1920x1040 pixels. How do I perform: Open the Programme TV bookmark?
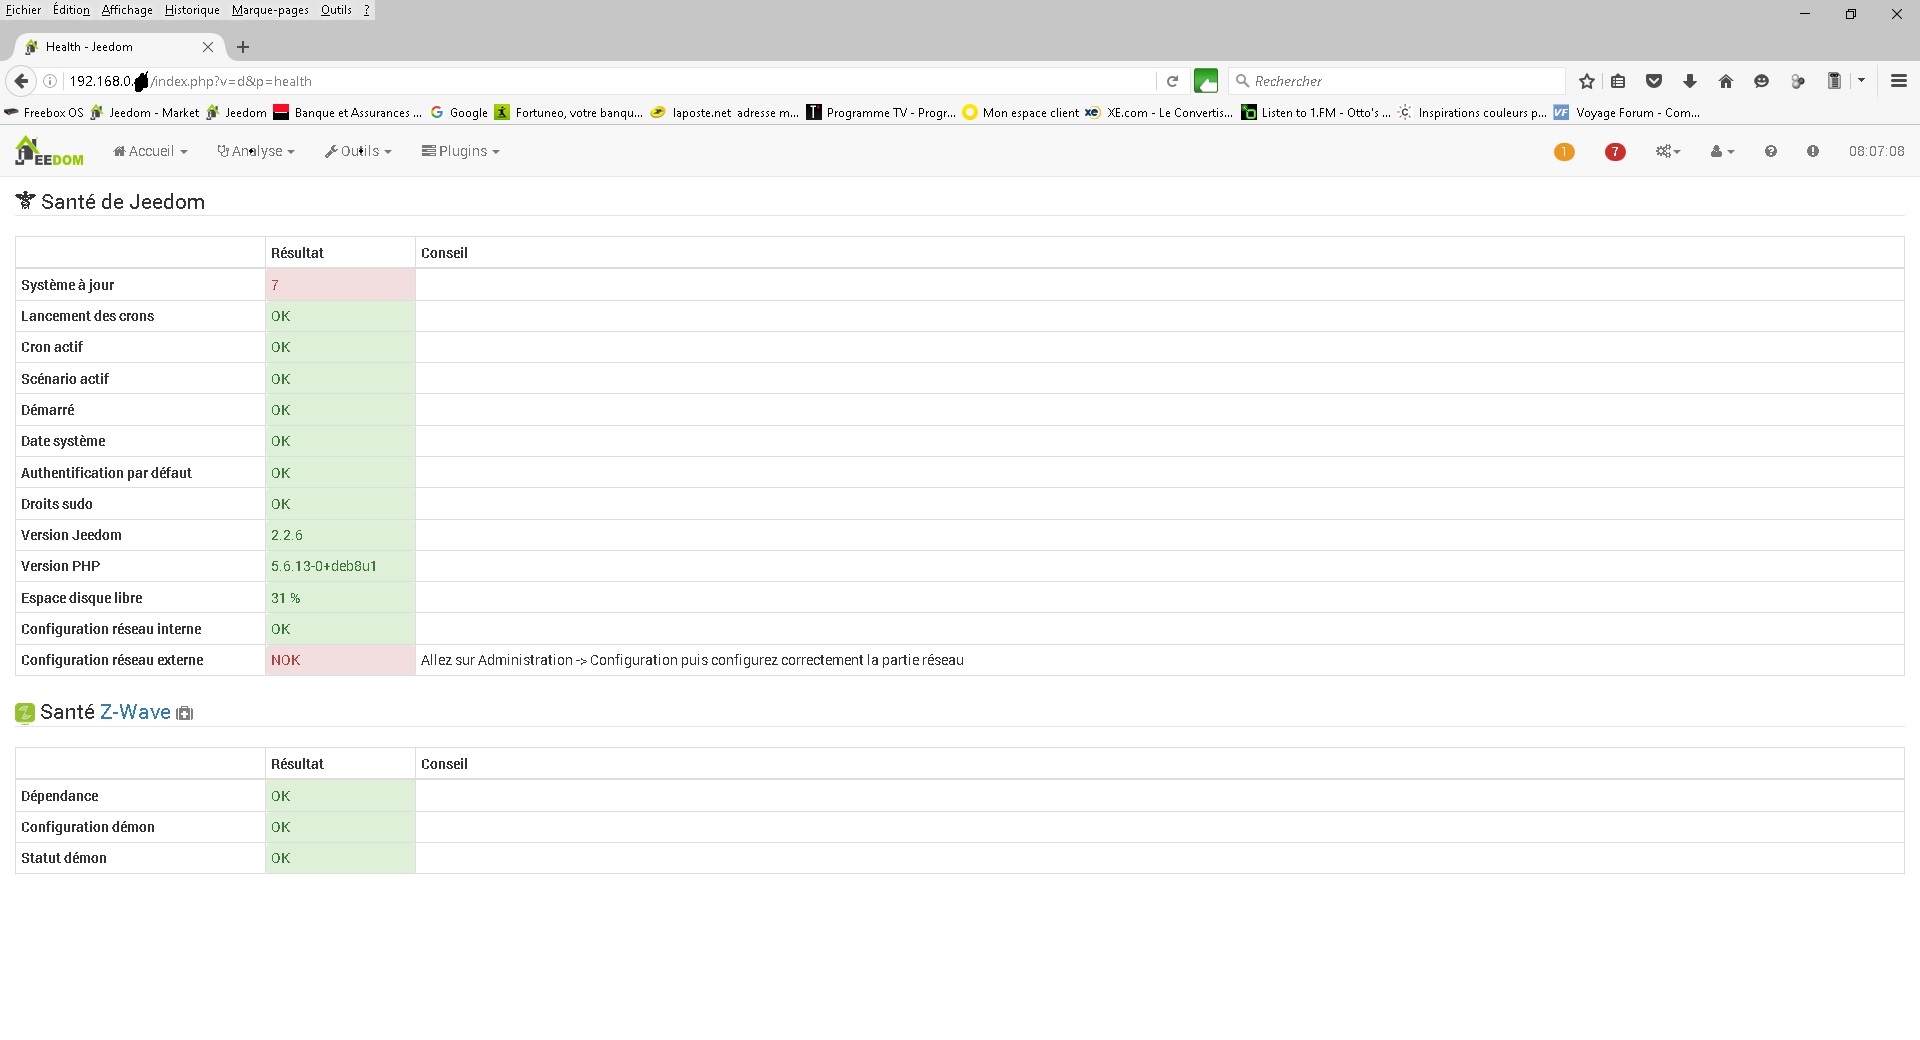pyautogui.click(x=881, y=113)
